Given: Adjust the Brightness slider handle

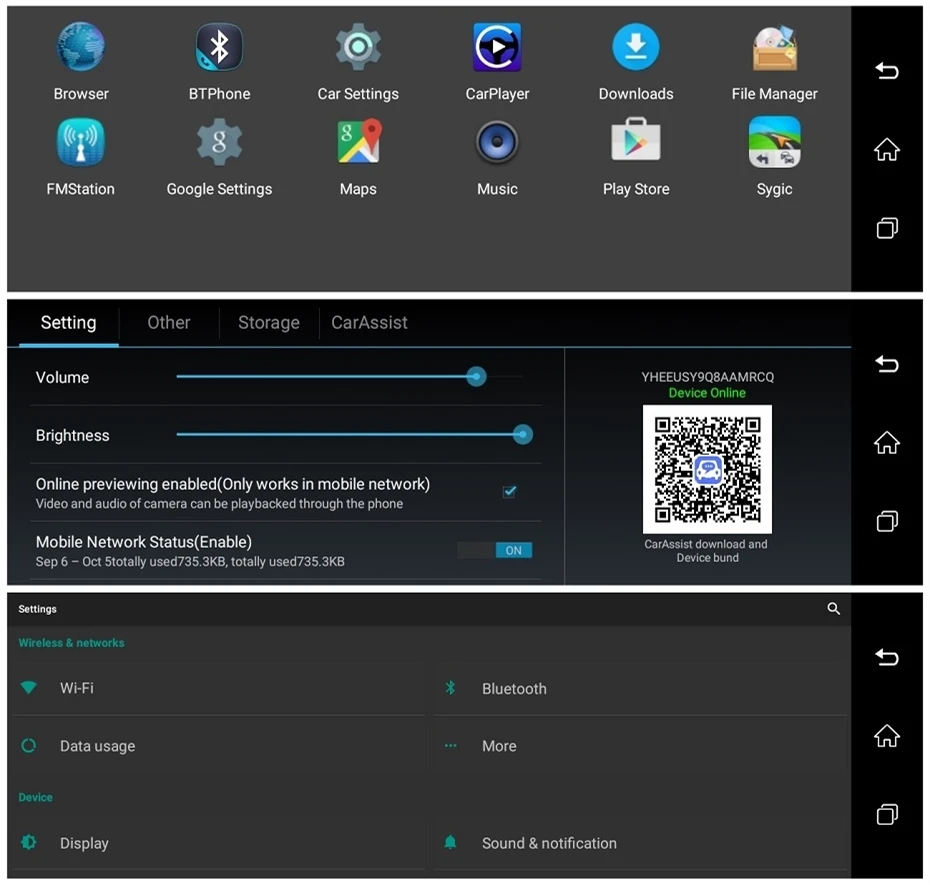Looking at the screenshot, I should [523, 435].
